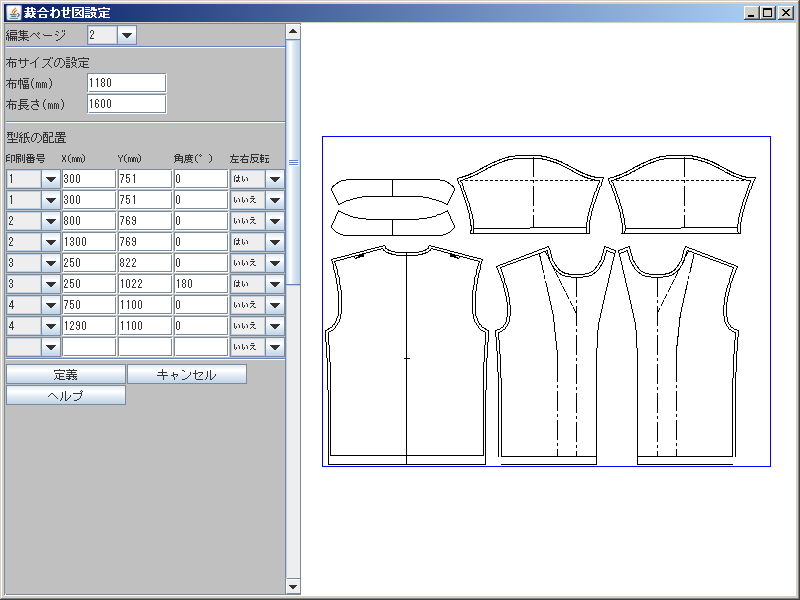Click the 角度(°) column header
800x600 pixels.
193,159
